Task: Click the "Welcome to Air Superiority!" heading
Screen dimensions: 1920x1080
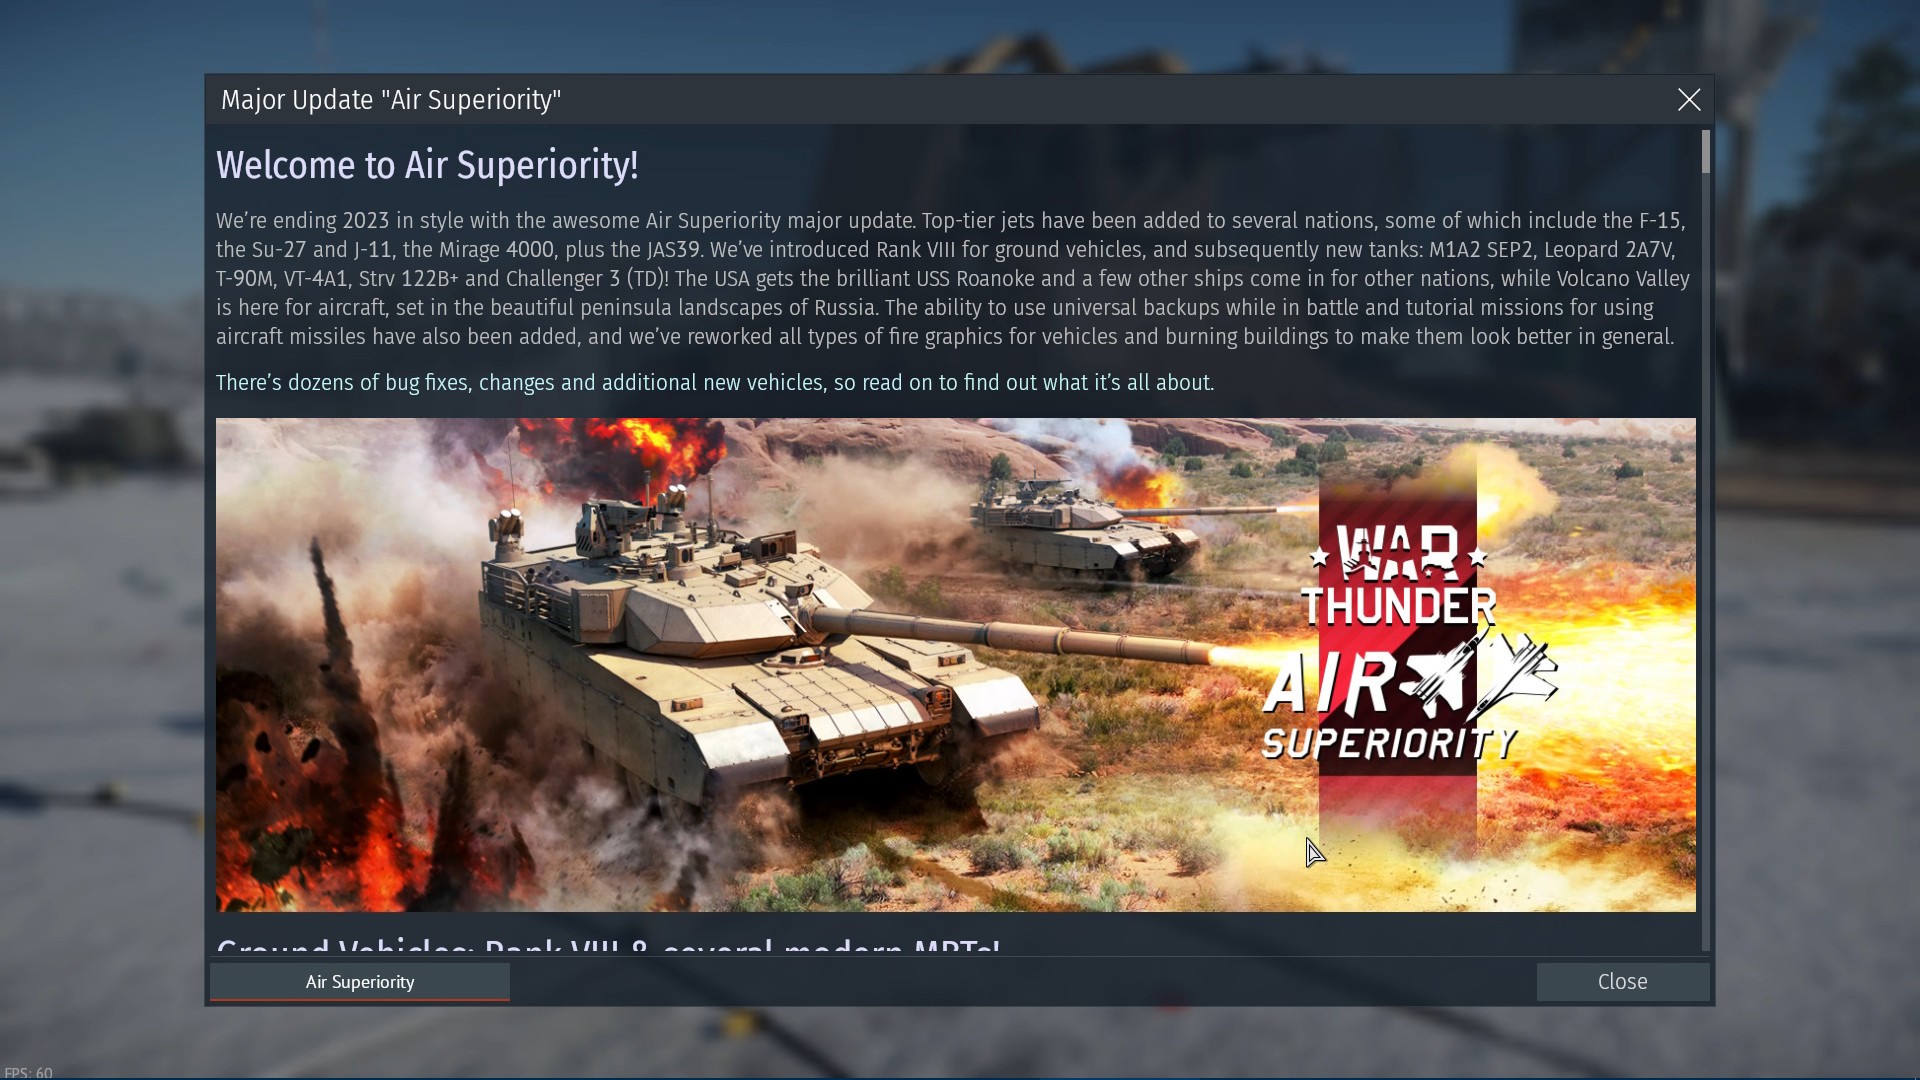Action: [427, 165]
